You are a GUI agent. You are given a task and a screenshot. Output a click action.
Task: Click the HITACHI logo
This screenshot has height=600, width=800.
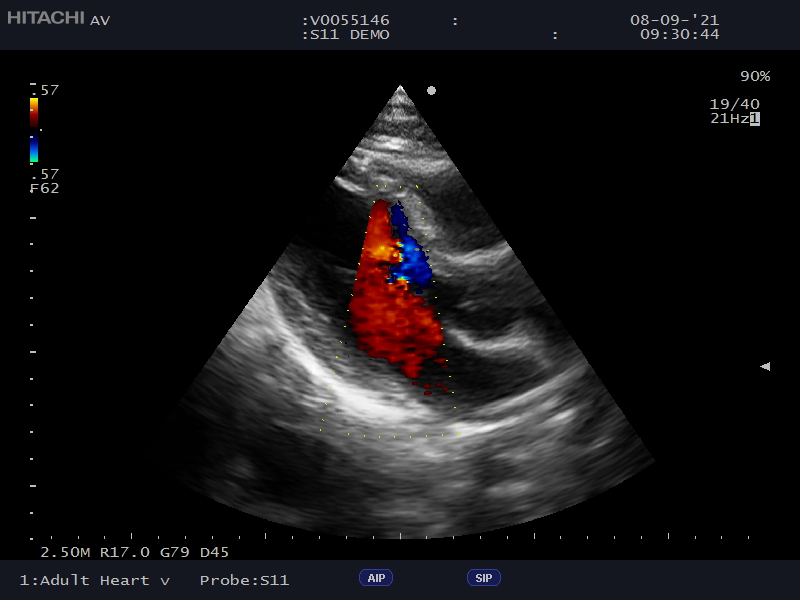[45, 19]
